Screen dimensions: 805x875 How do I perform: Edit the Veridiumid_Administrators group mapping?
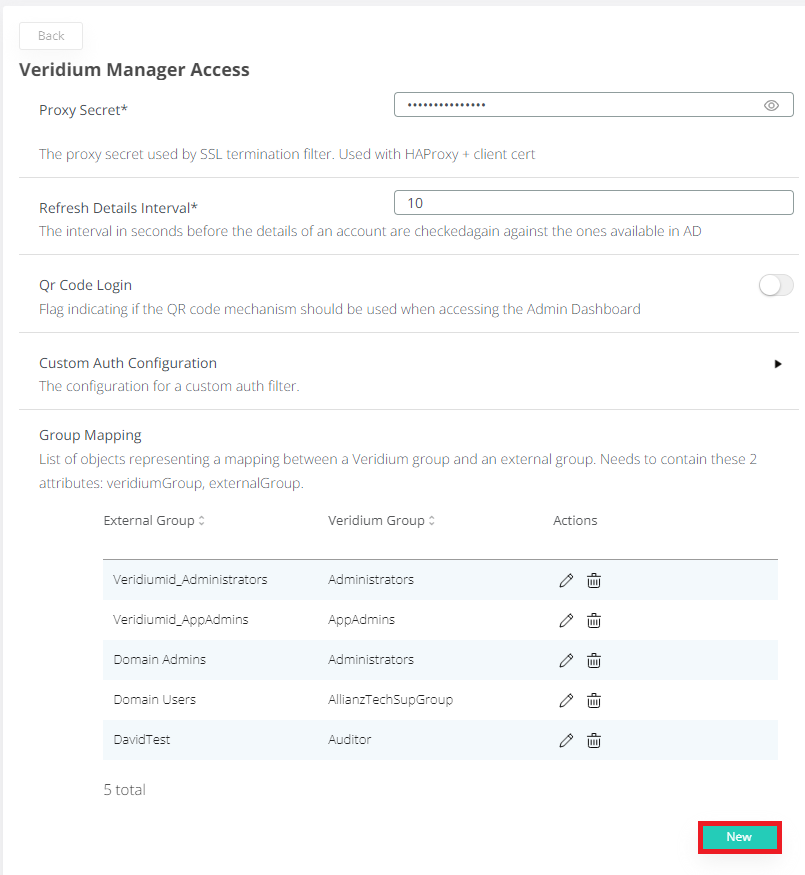(566, 580)
